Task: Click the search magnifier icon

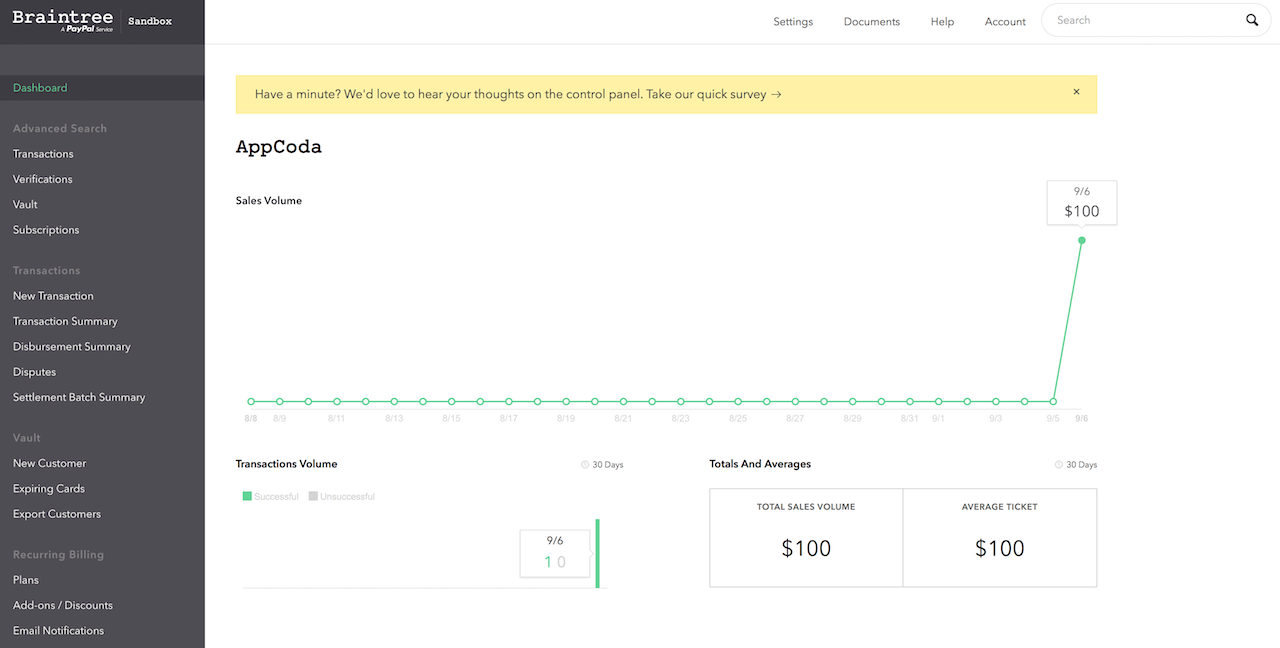Action: pos(1252,20)
